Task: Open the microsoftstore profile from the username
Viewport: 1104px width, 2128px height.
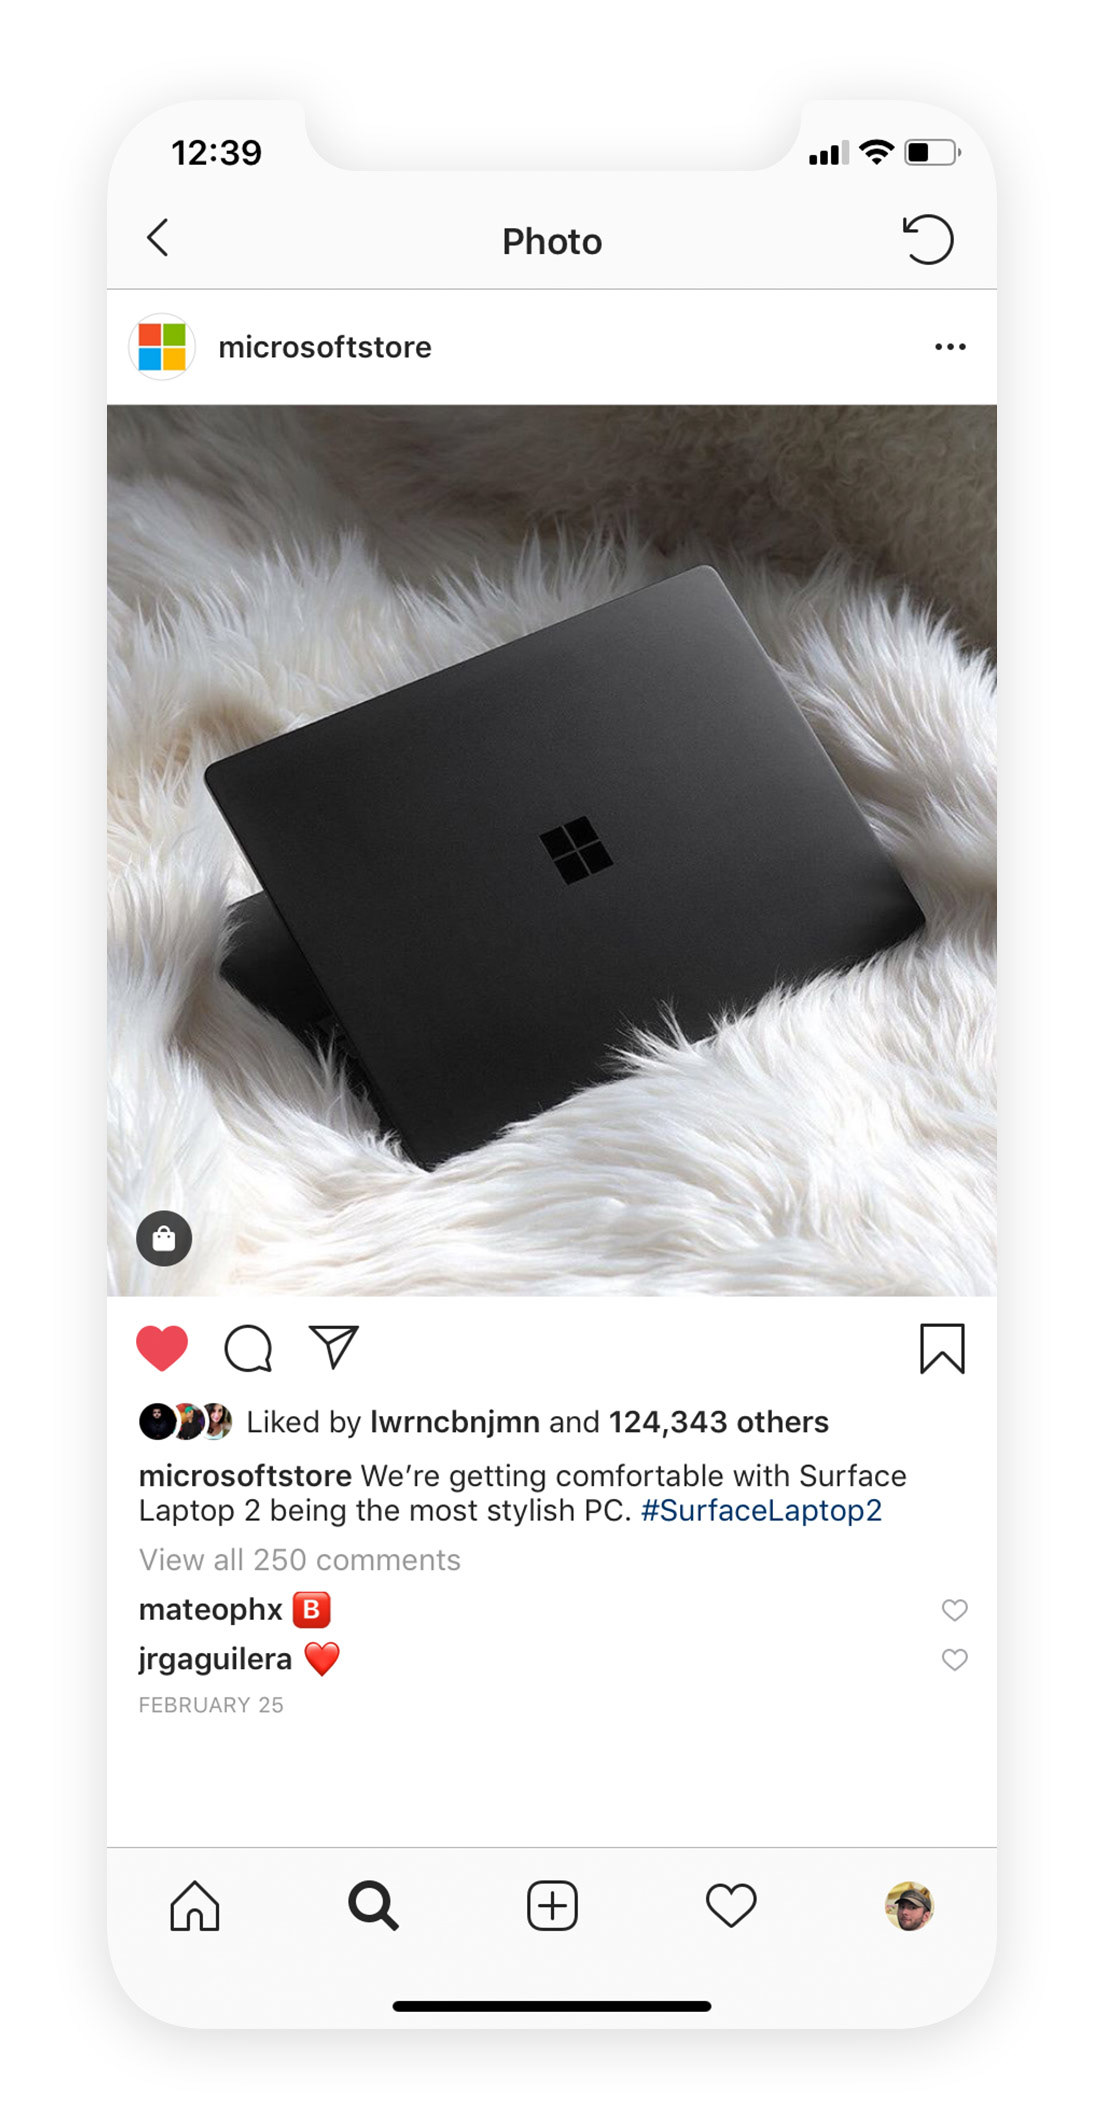Action: 325,347
